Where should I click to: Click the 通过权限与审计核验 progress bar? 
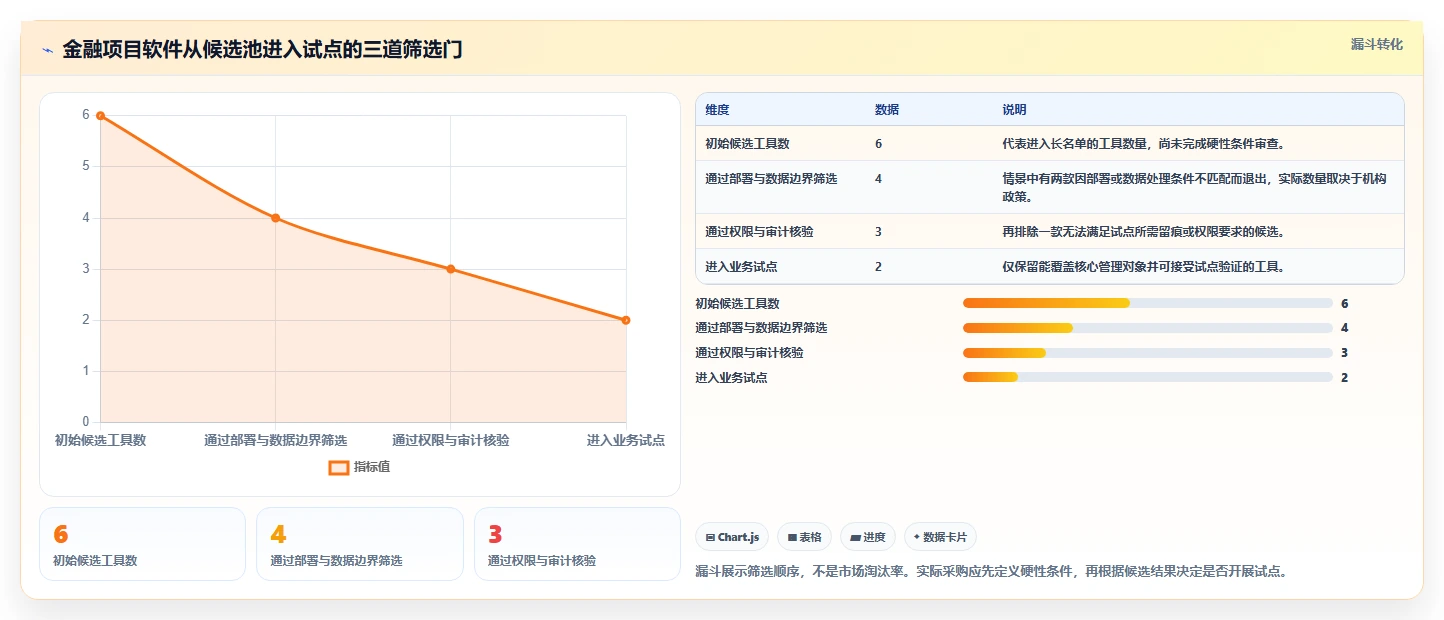click(1148, 353)
